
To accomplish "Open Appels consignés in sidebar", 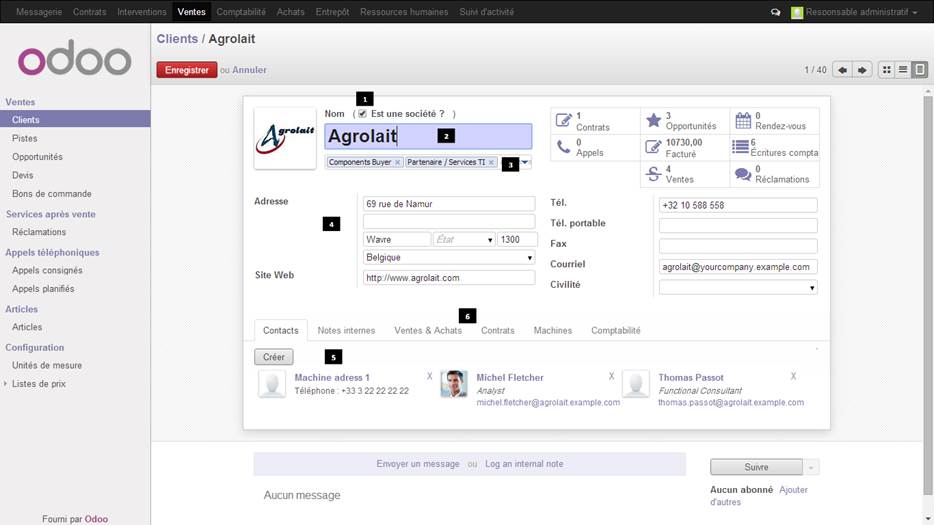I will click(47, 270).
